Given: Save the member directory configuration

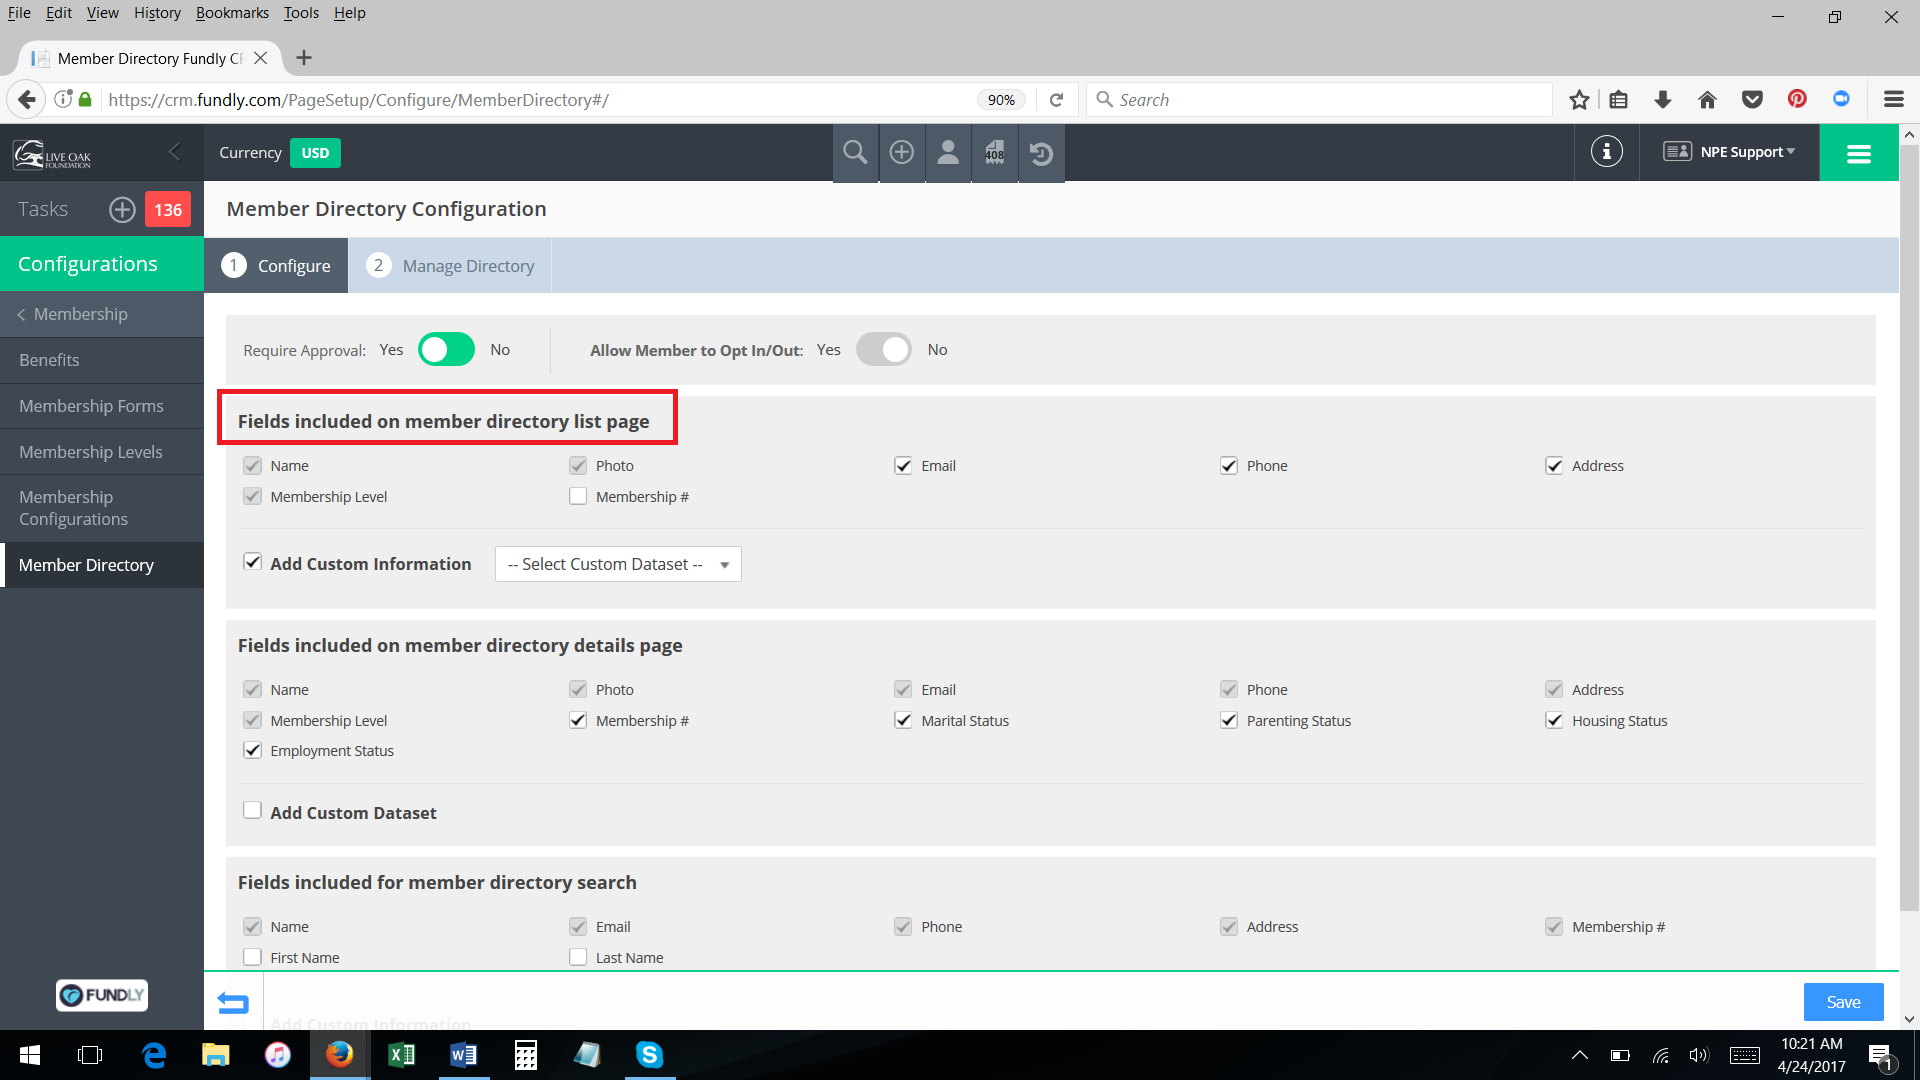Looking at the screenshot, I should [x=1843, y=1002].
